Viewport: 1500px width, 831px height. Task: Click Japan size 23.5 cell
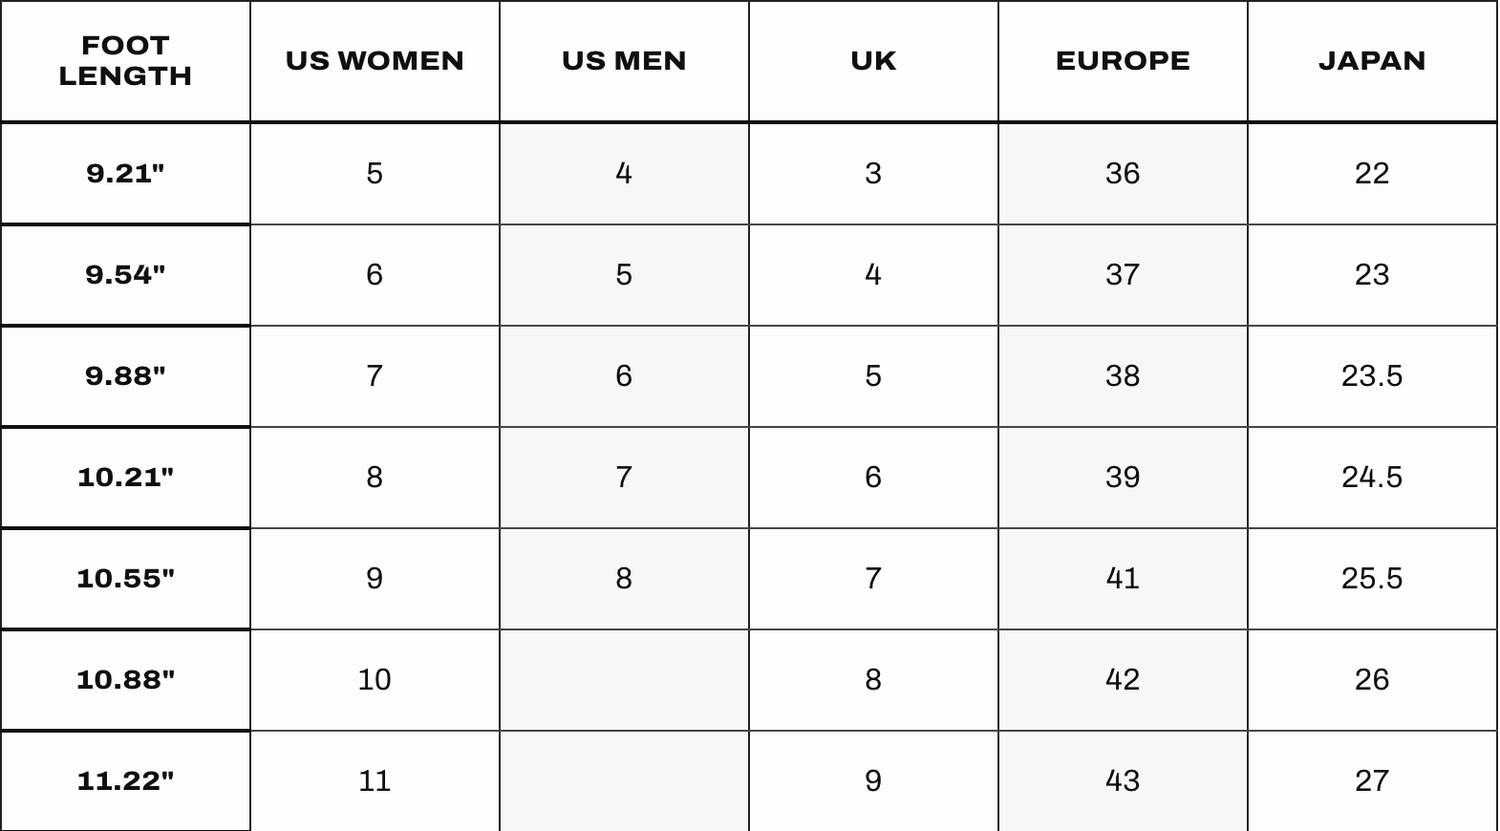(1372, 376)
